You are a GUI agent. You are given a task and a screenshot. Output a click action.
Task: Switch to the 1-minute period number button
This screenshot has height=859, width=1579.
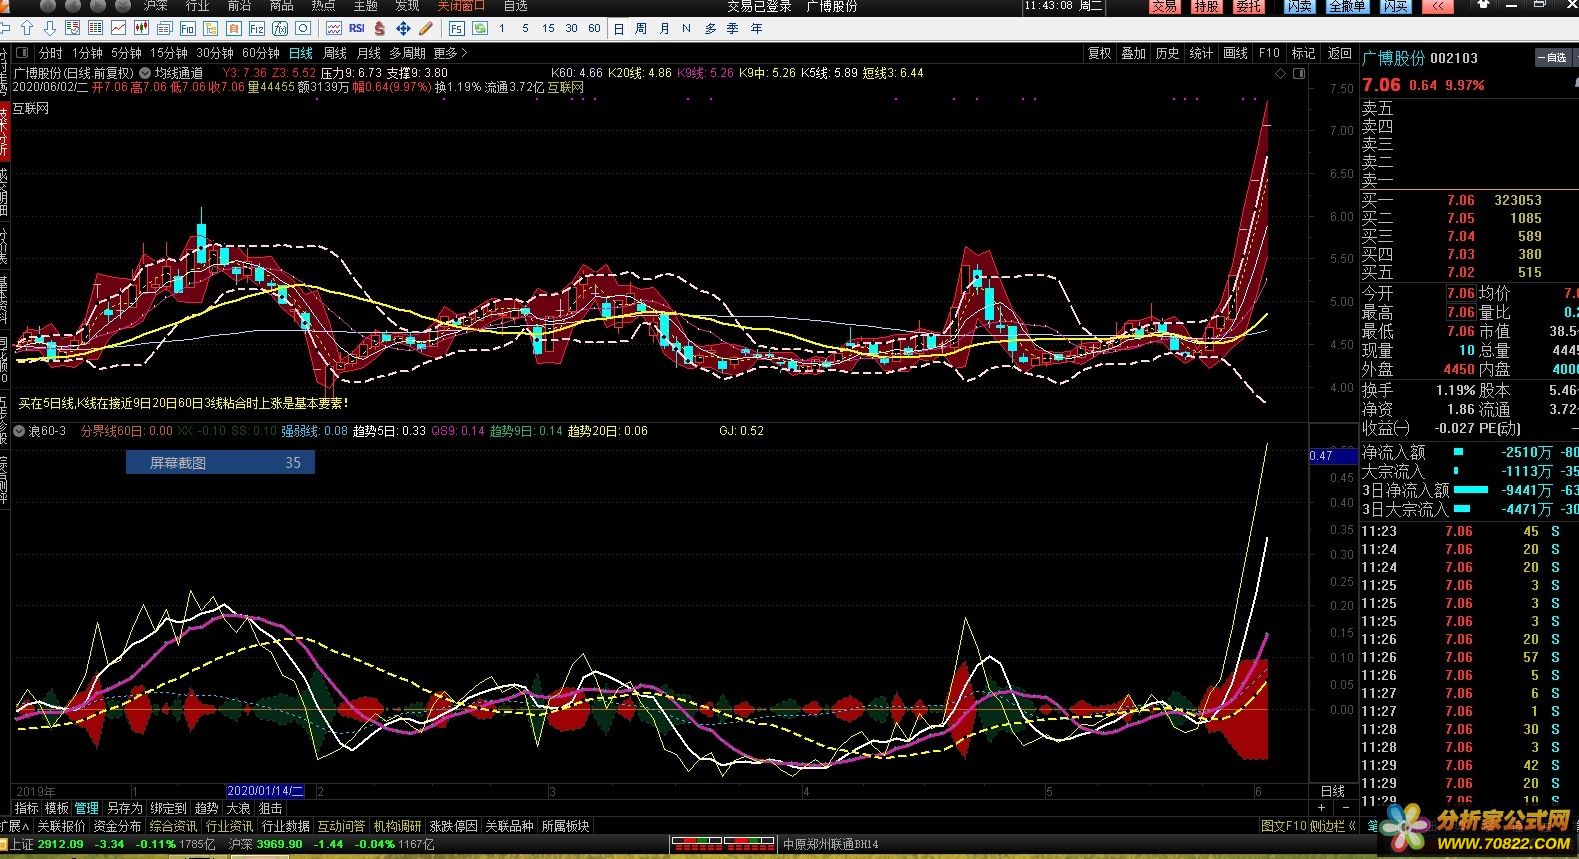(503, 28)
